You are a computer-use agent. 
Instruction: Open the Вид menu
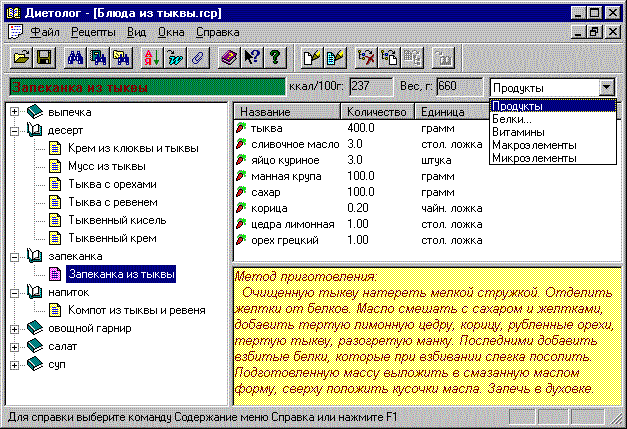[136, 32]
